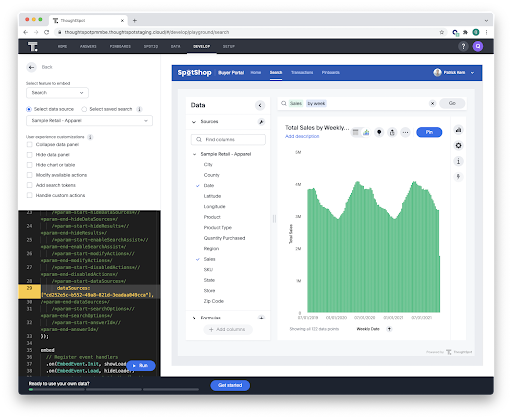Enable Collapse data panel checkbox
The height and width of the screenshot is (419, 512).
pyautogui.click(x=29, y=145)
